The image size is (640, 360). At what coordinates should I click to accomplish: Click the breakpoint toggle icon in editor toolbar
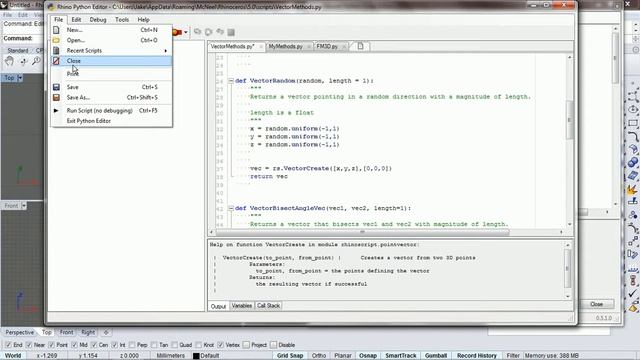pos(177,32)
